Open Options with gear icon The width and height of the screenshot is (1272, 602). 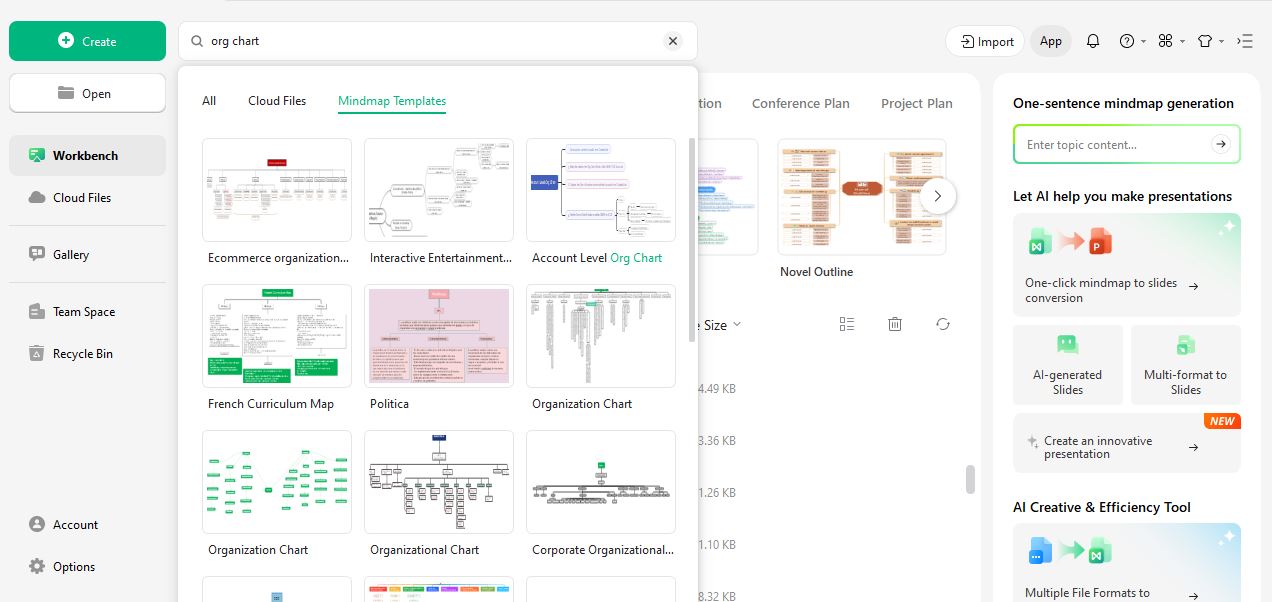click(x=87, y=566)
